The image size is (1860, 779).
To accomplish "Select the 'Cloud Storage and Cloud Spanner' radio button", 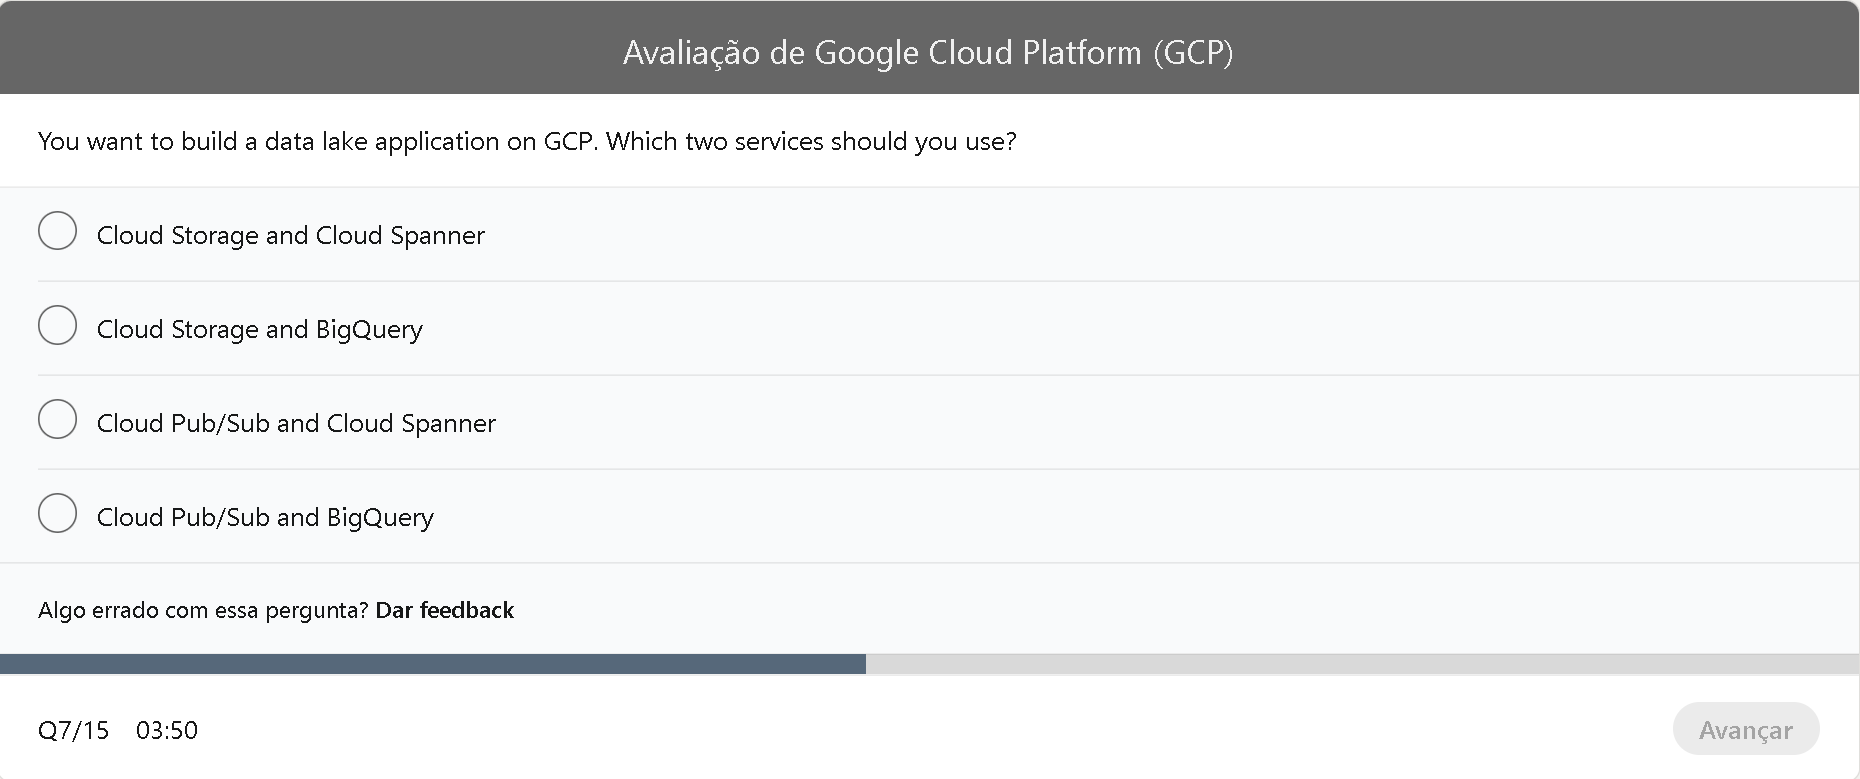I will click(x=57, y=231).
